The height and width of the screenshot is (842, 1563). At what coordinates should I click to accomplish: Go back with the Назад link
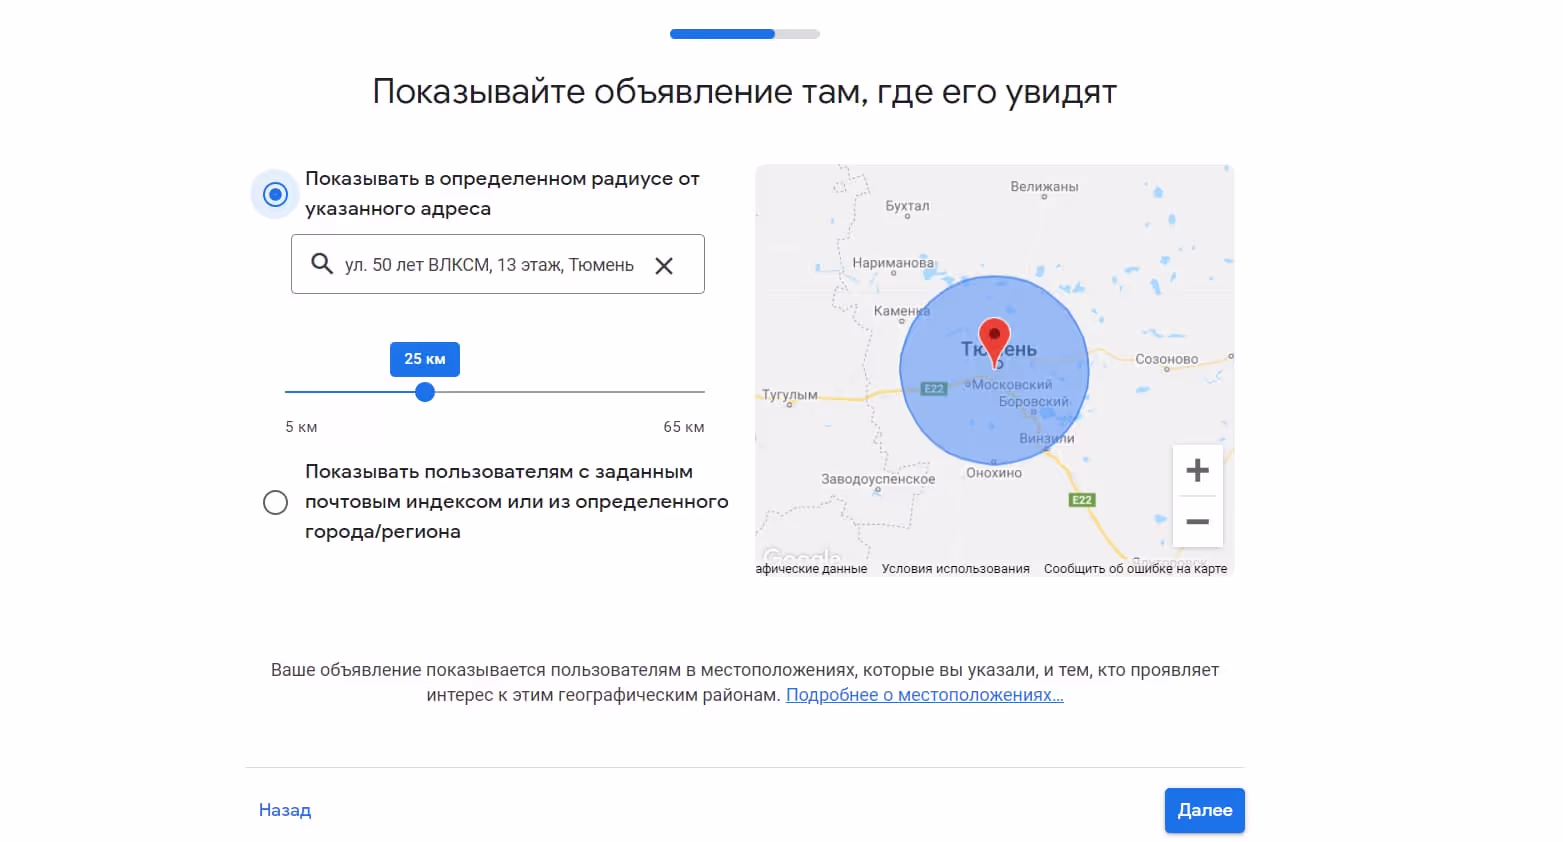coord(285,810)
